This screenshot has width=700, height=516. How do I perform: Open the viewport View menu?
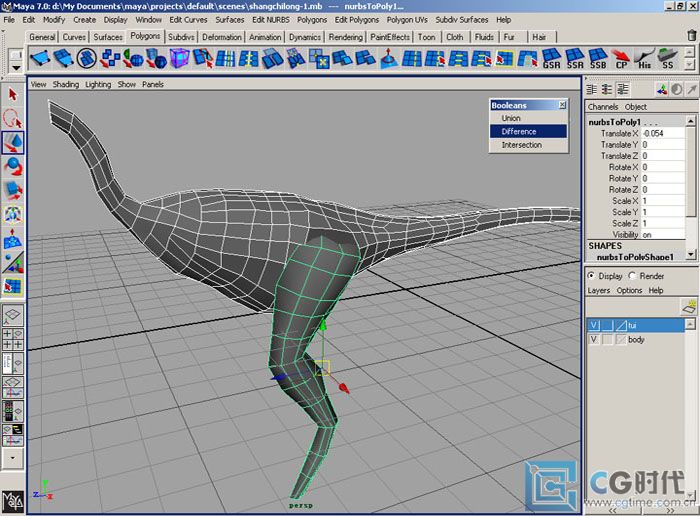pos(38,84)
